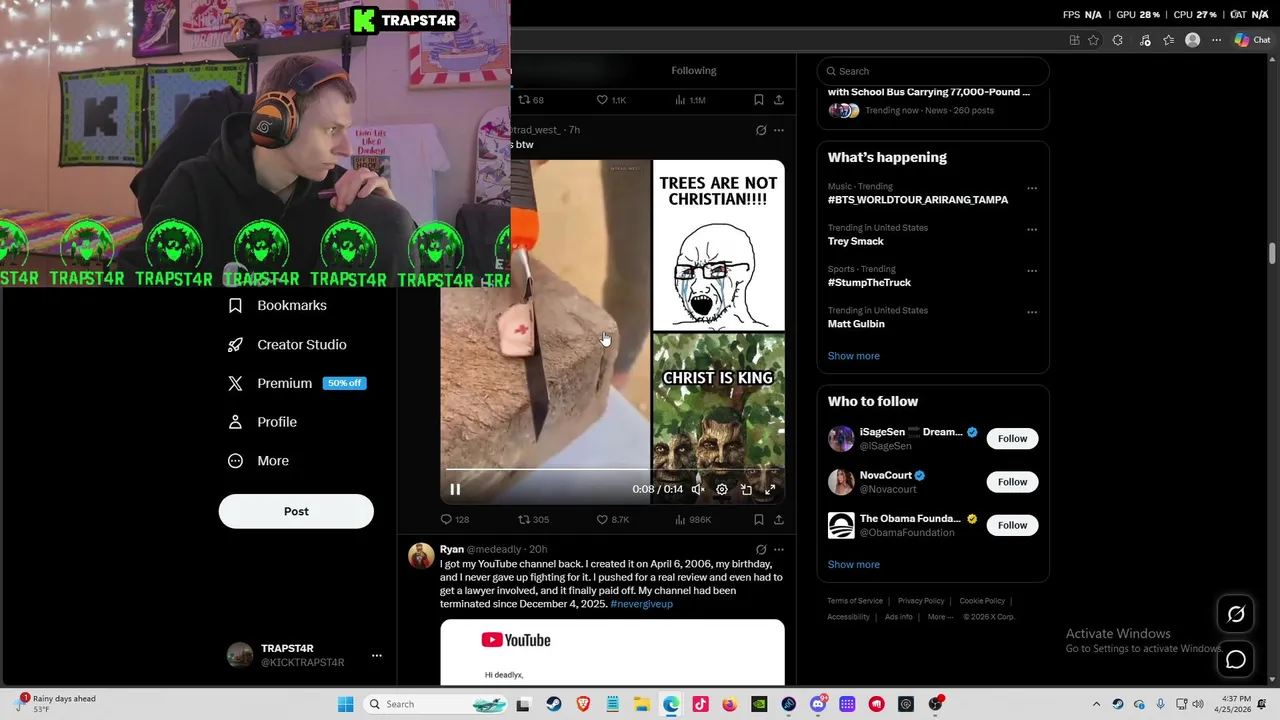Screen dimensions: 1280x720
Task: Open the Privacy Policy link
Action: (921, 601)
